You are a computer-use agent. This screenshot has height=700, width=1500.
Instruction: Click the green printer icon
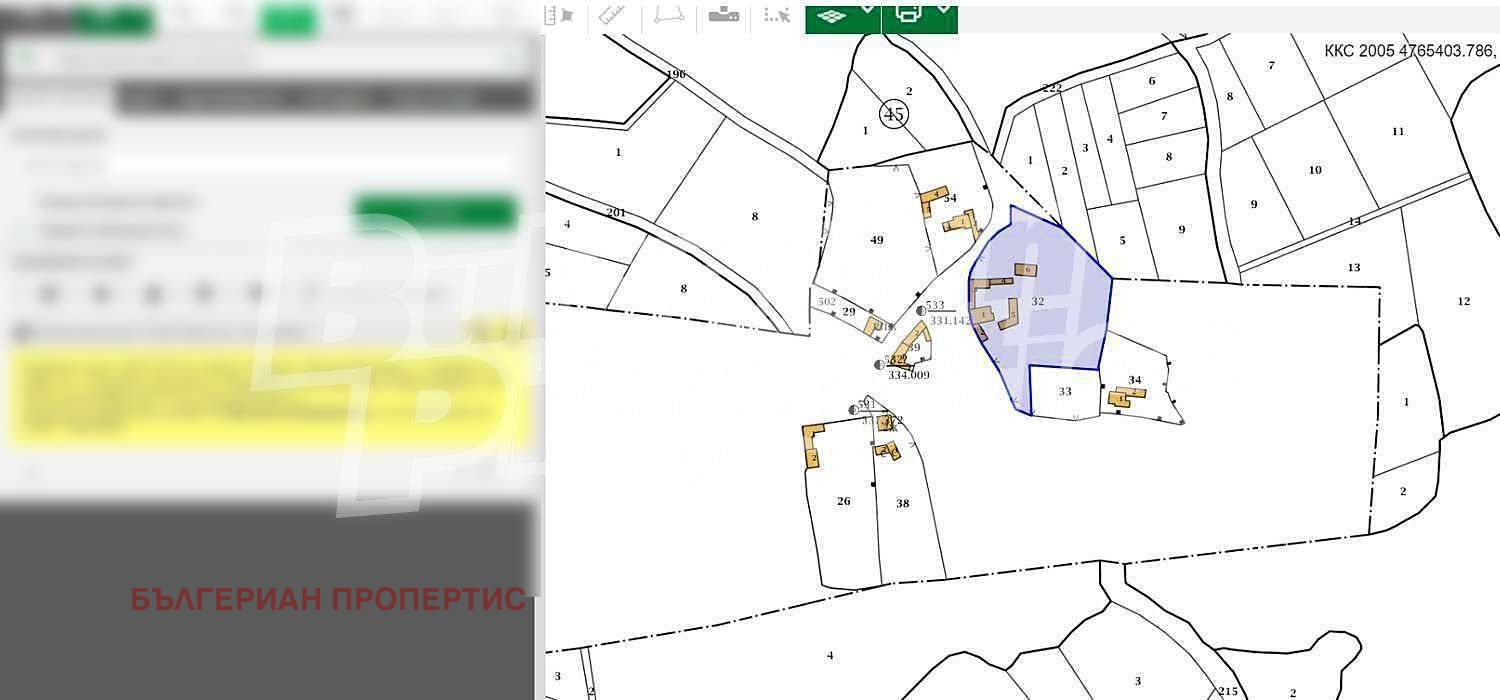[x=908, y=15]
